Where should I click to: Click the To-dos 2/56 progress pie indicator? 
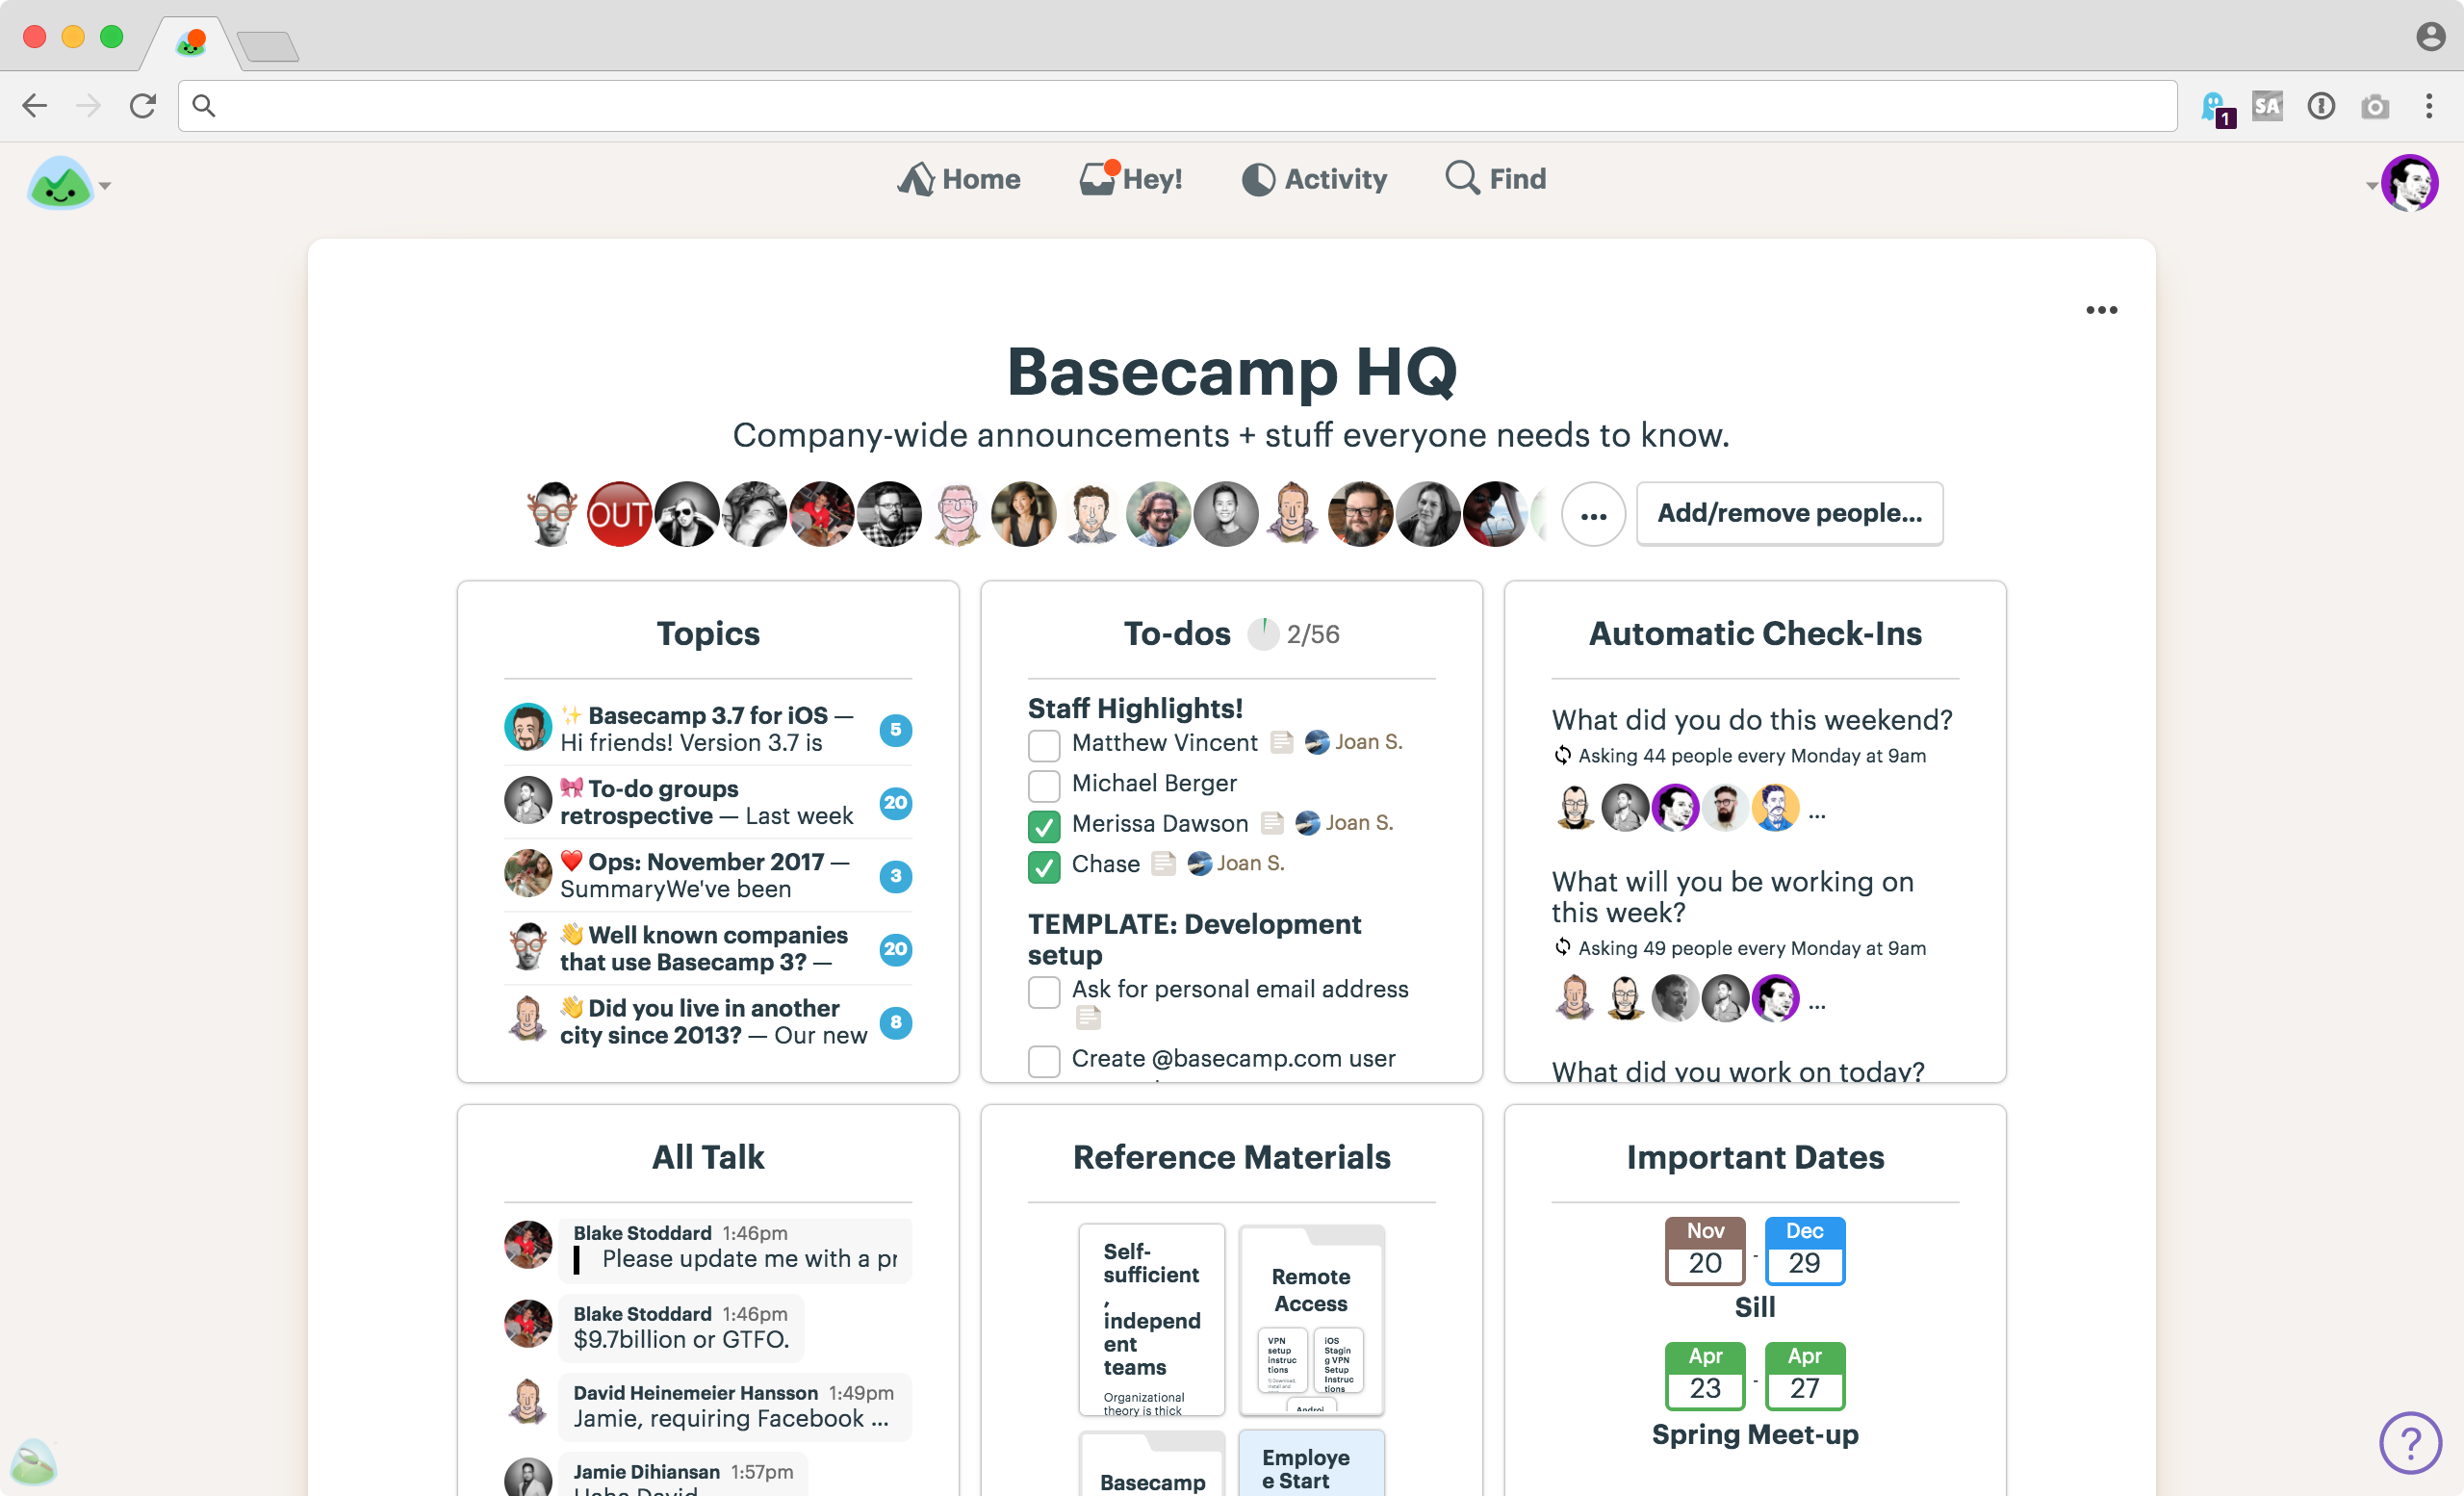coord(1263,634)
